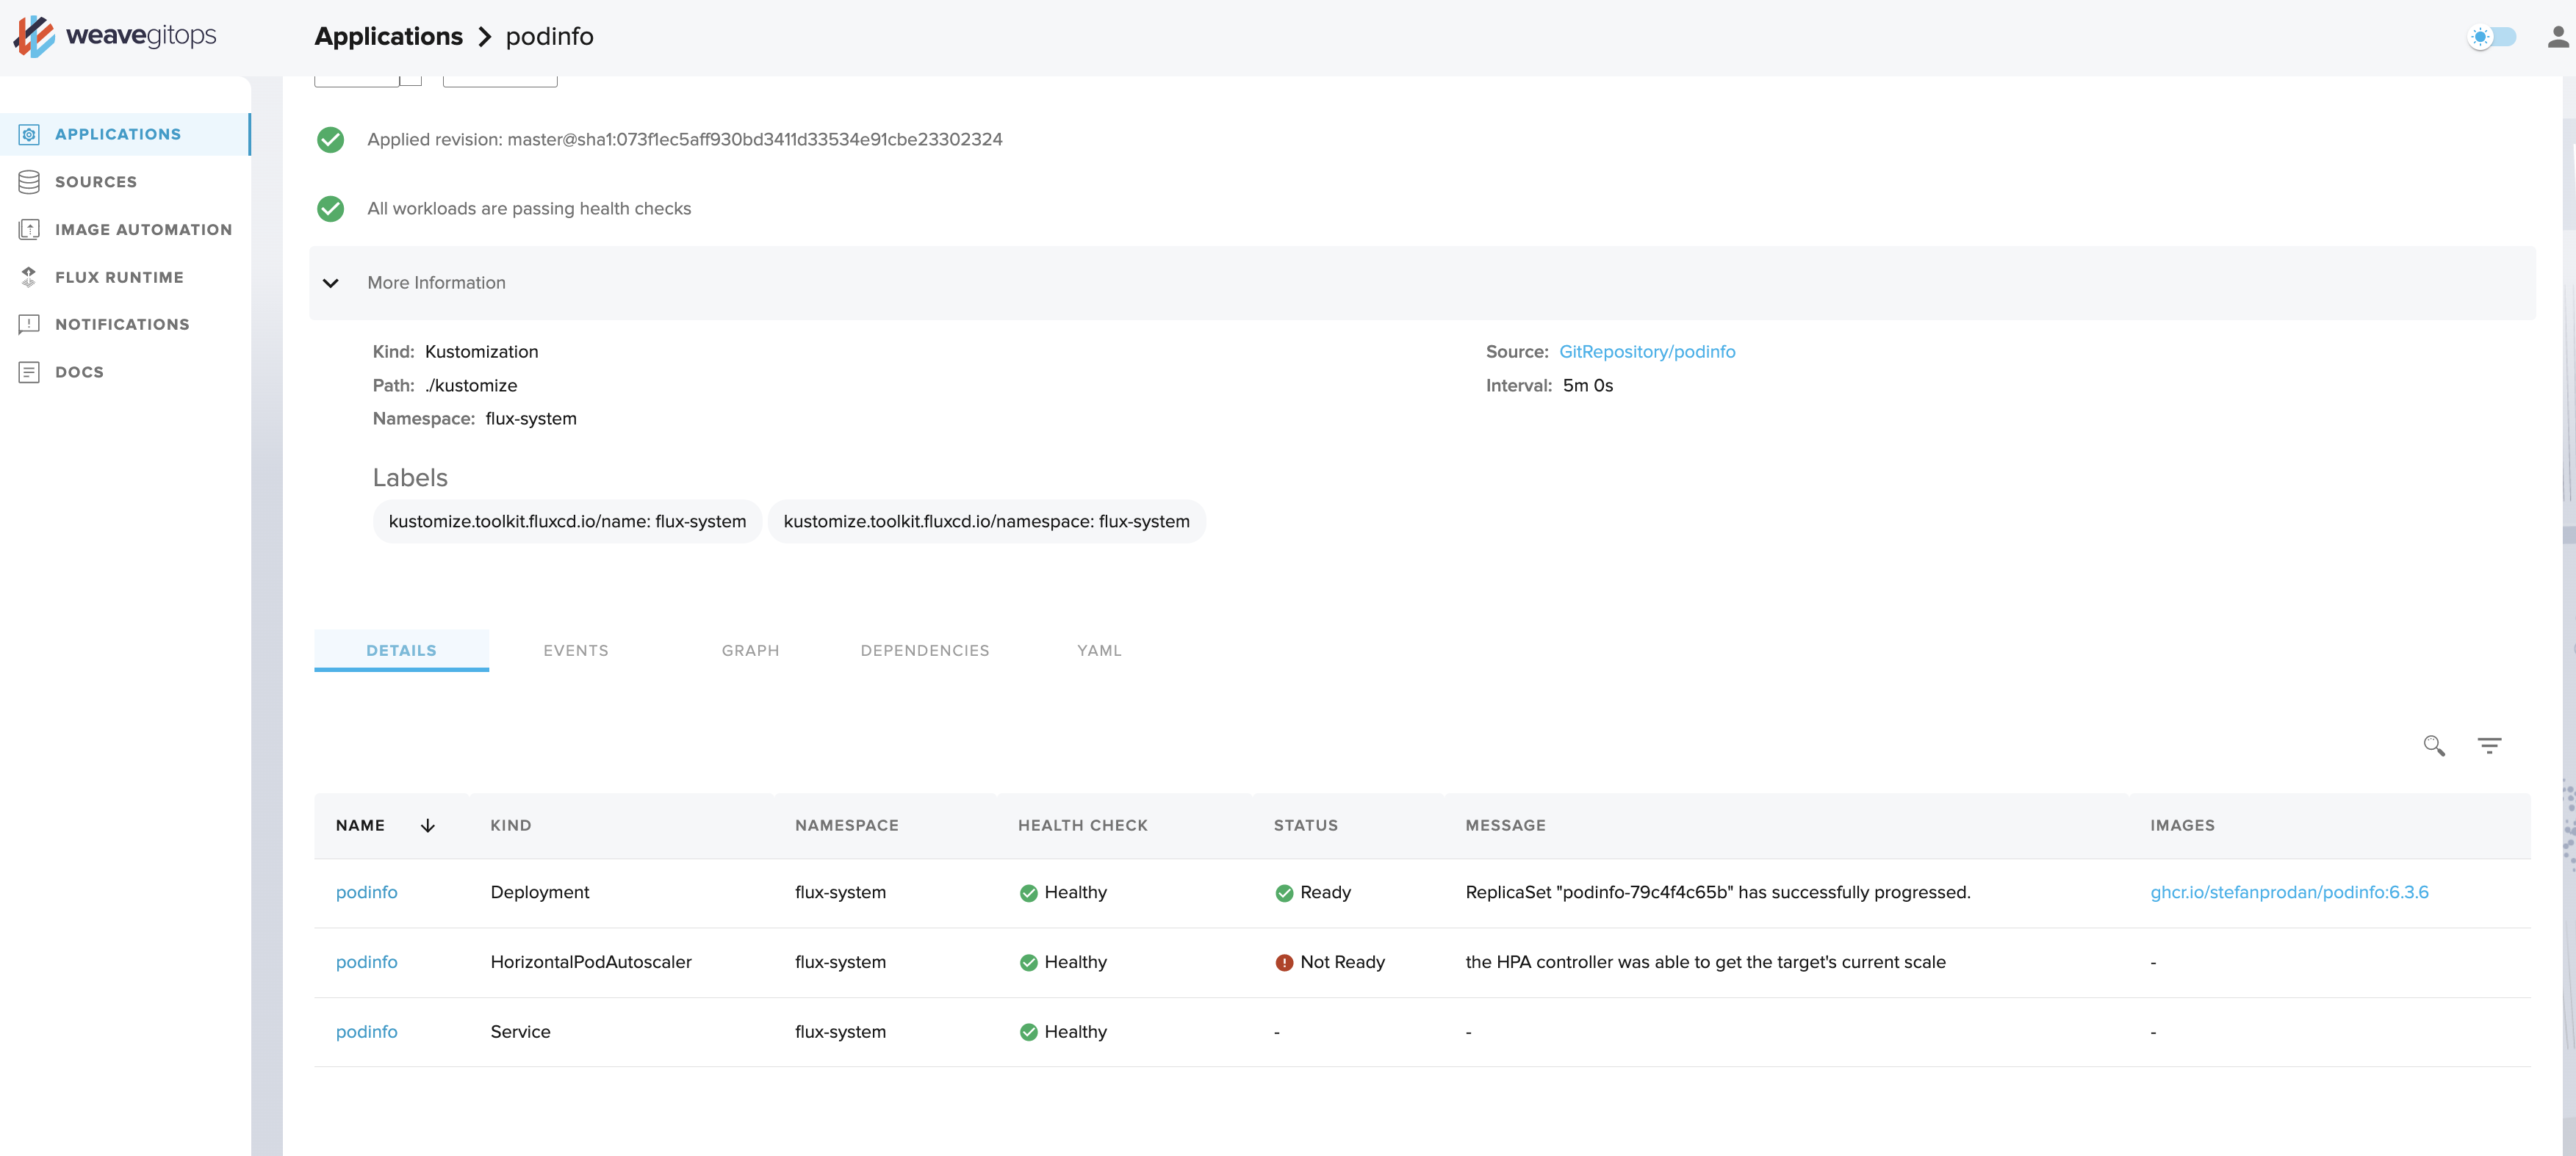
Task: Click Deployment row Ready status icon
Action: click(1284, 893)
